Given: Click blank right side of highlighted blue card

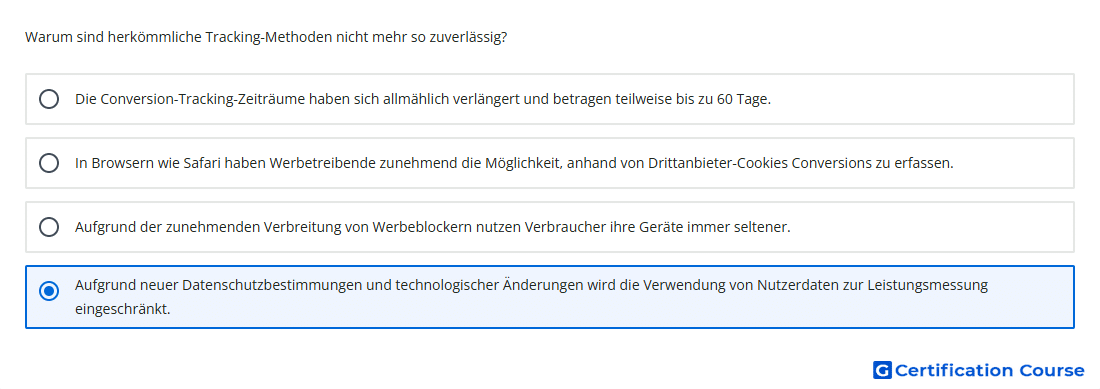Looking at the screenshot, I should [1030, 296].
